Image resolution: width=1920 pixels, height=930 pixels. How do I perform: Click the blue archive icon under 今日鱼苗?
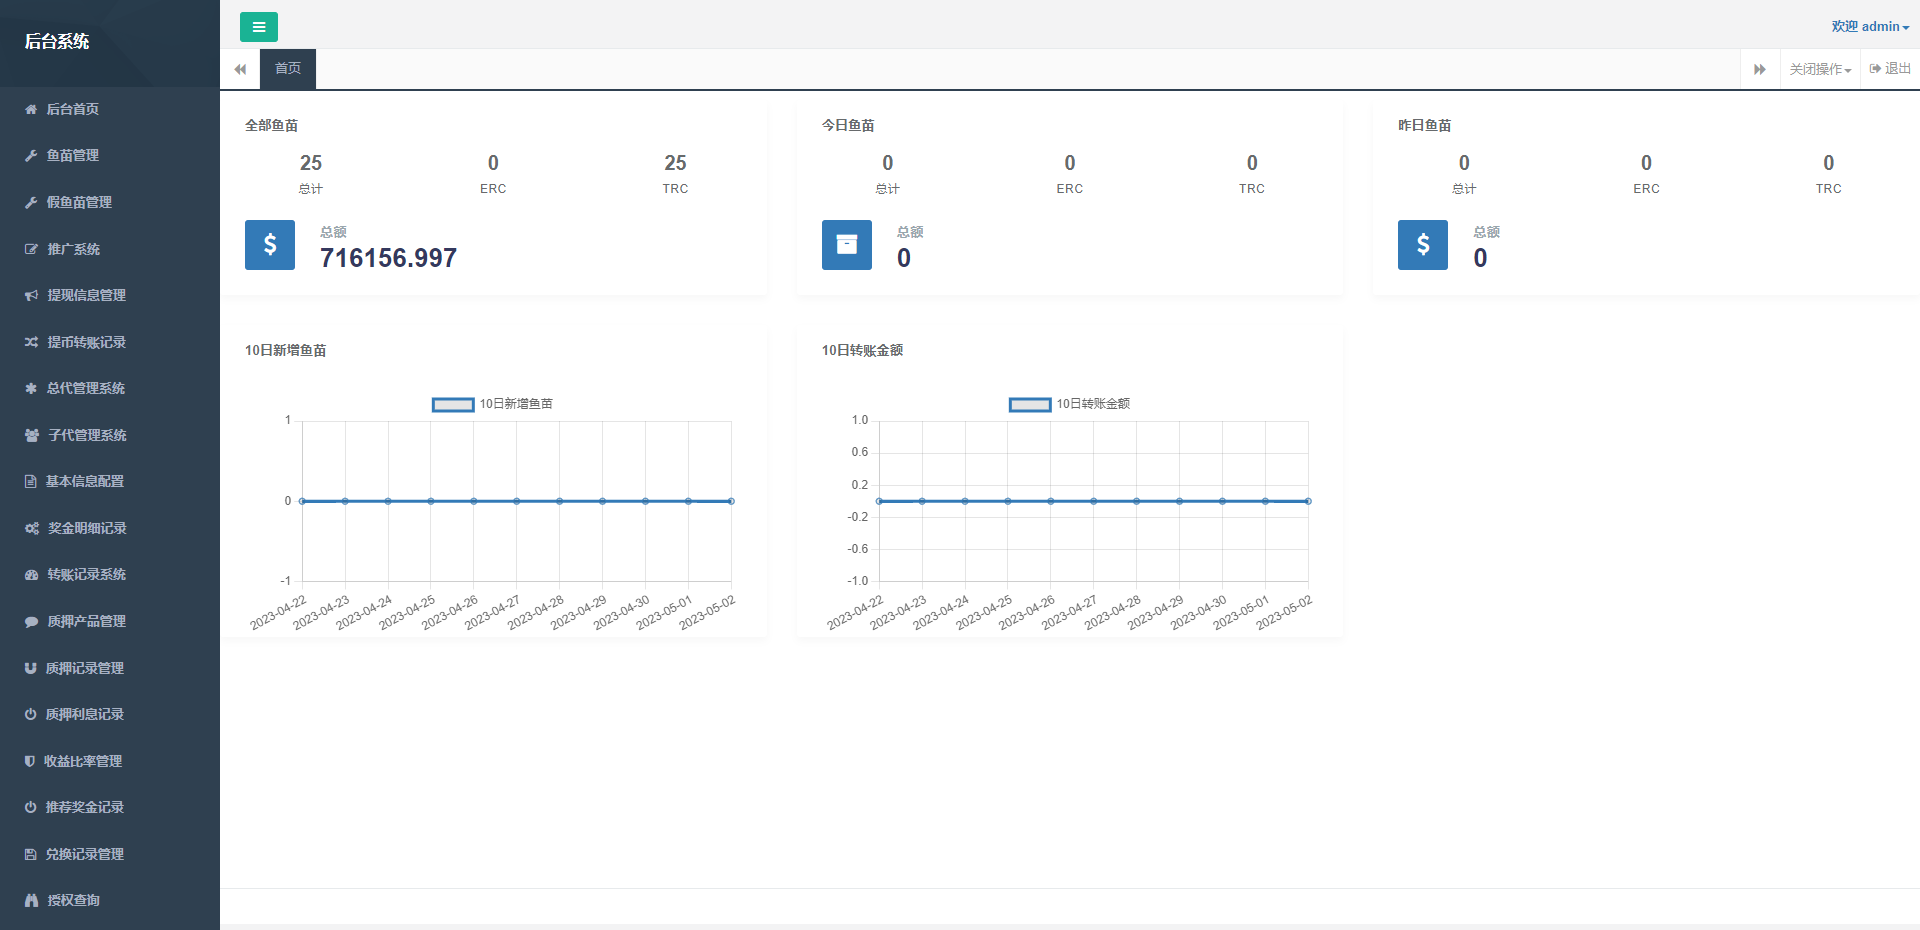tap(847, 245)
